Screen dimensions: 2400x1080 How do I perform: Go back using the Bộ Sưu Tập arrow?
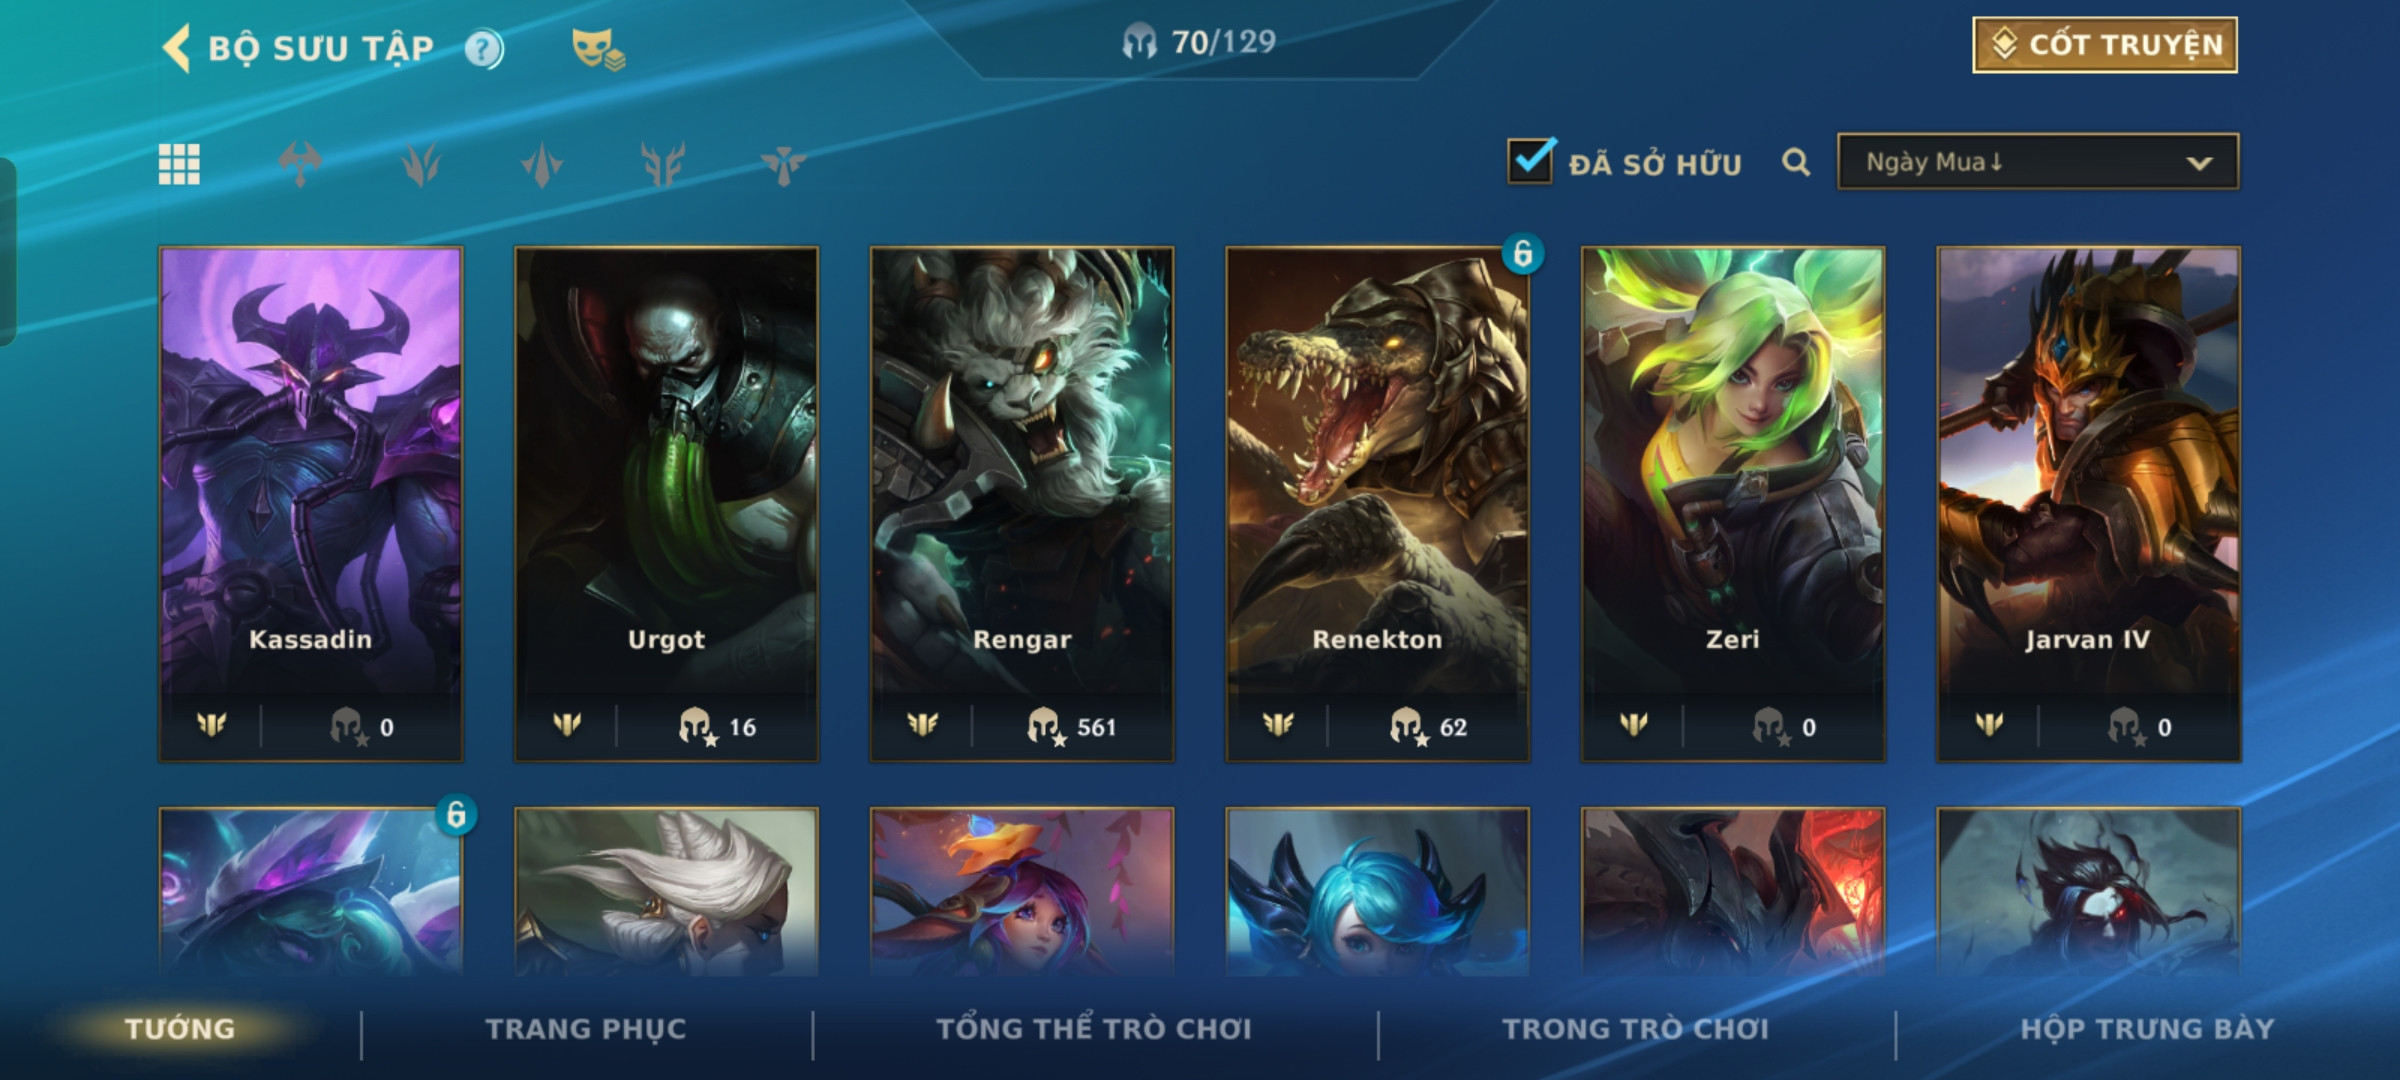click(177, 48)
